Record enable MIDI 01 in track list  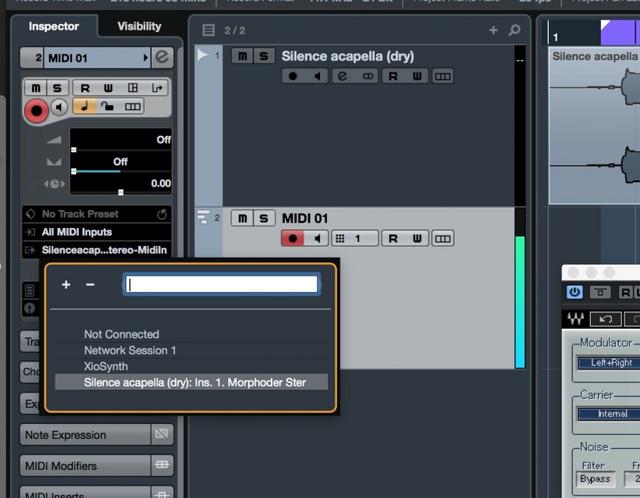tap(293, 238)
